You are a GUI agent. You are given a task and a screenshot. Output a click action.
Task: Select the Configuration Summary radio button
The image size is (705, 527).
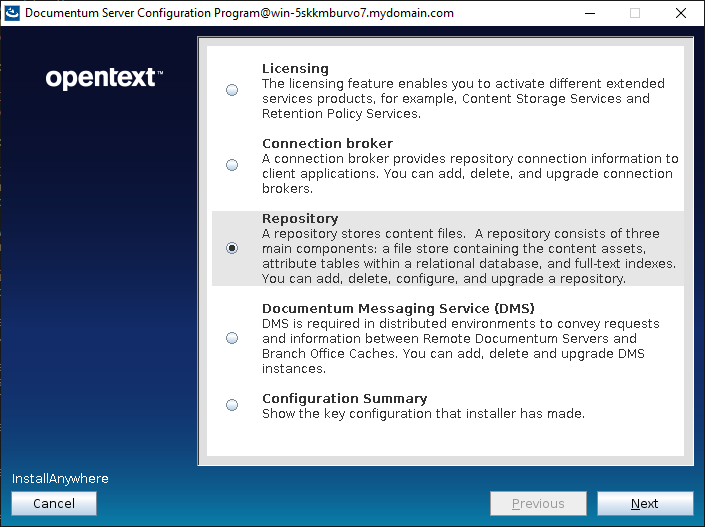(232, 405)
